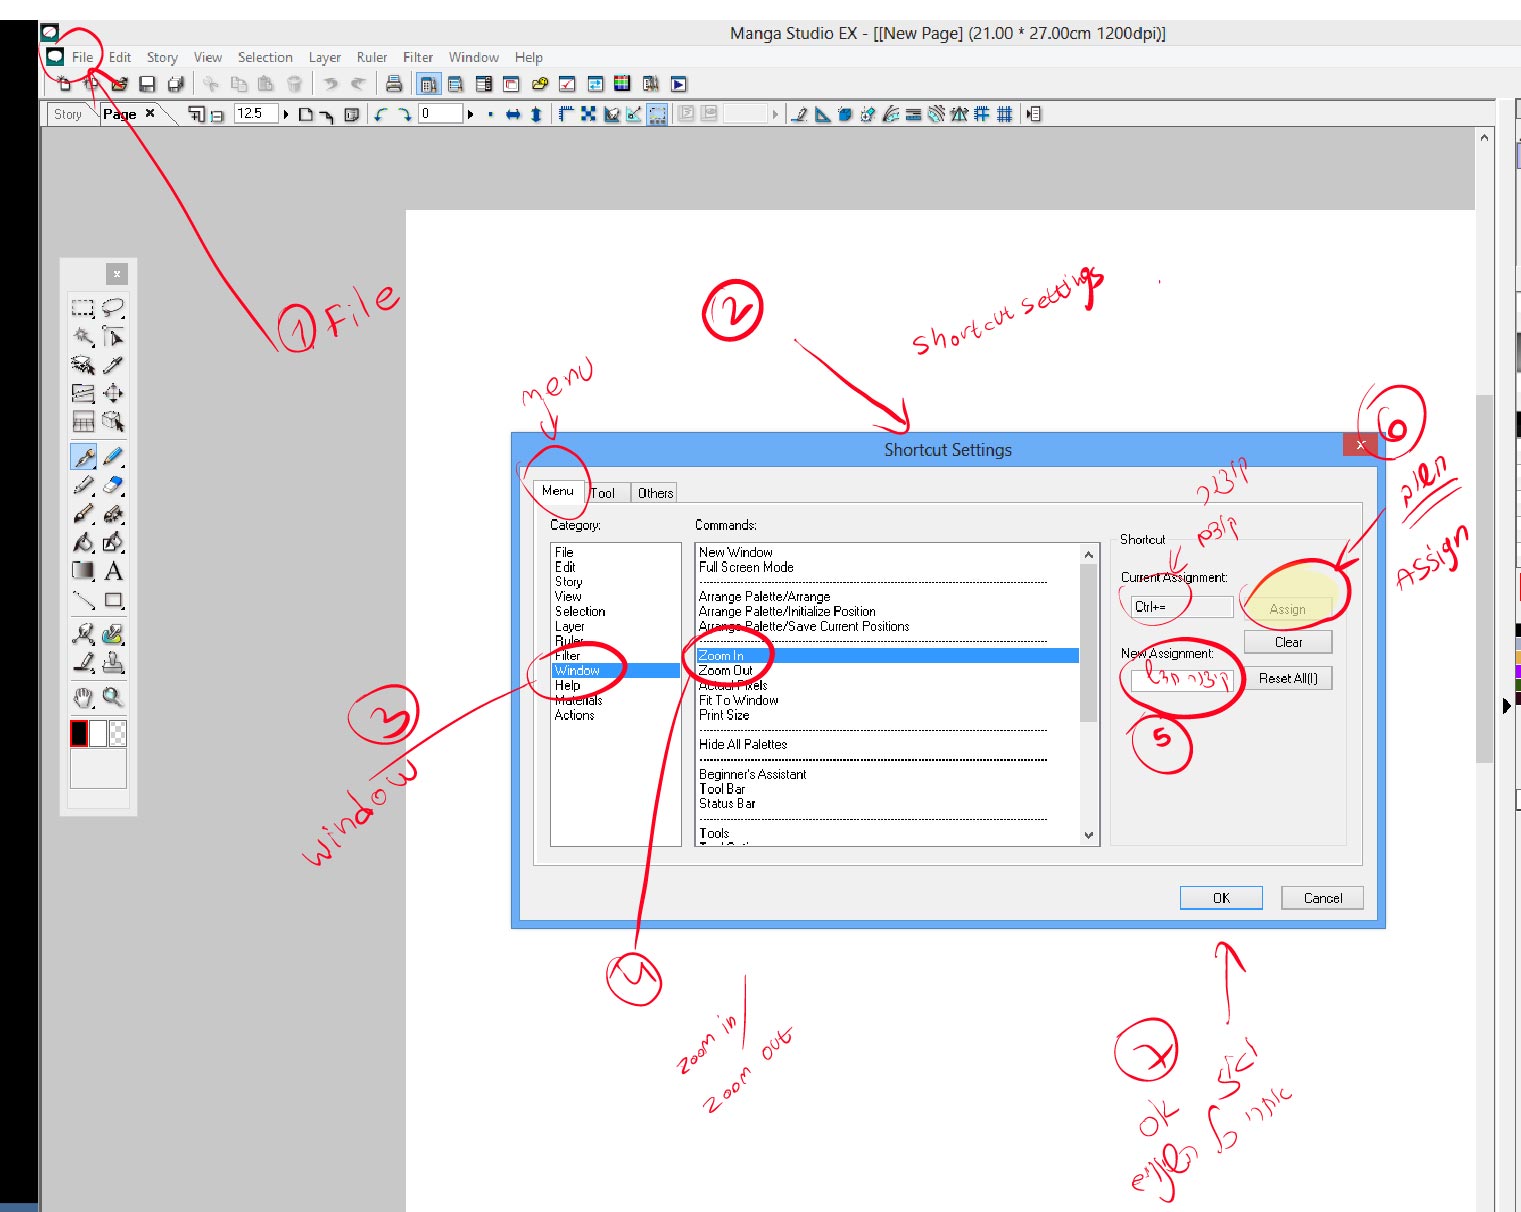Open the rotation angle dropdown arrow beside 0
1521x1212 pixels.
coord(470,114)
